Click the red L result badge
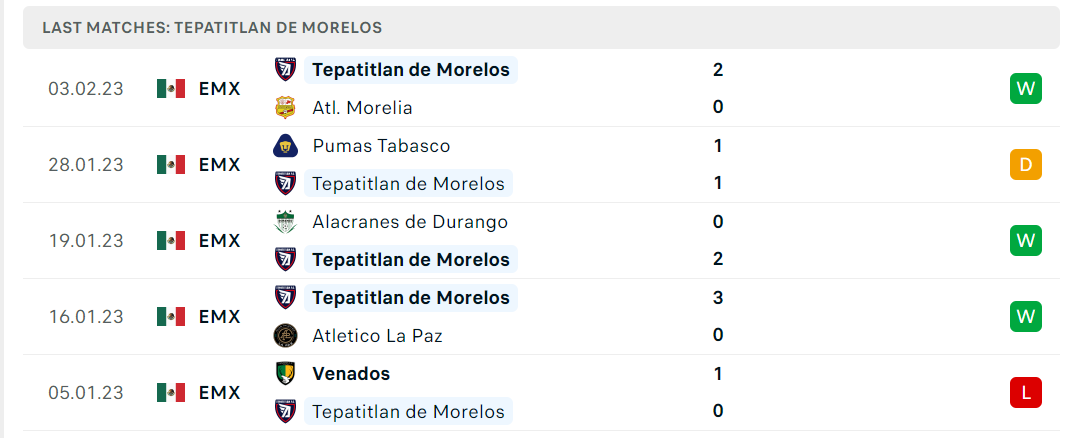1077x438 pixels. coord(1025,393)
